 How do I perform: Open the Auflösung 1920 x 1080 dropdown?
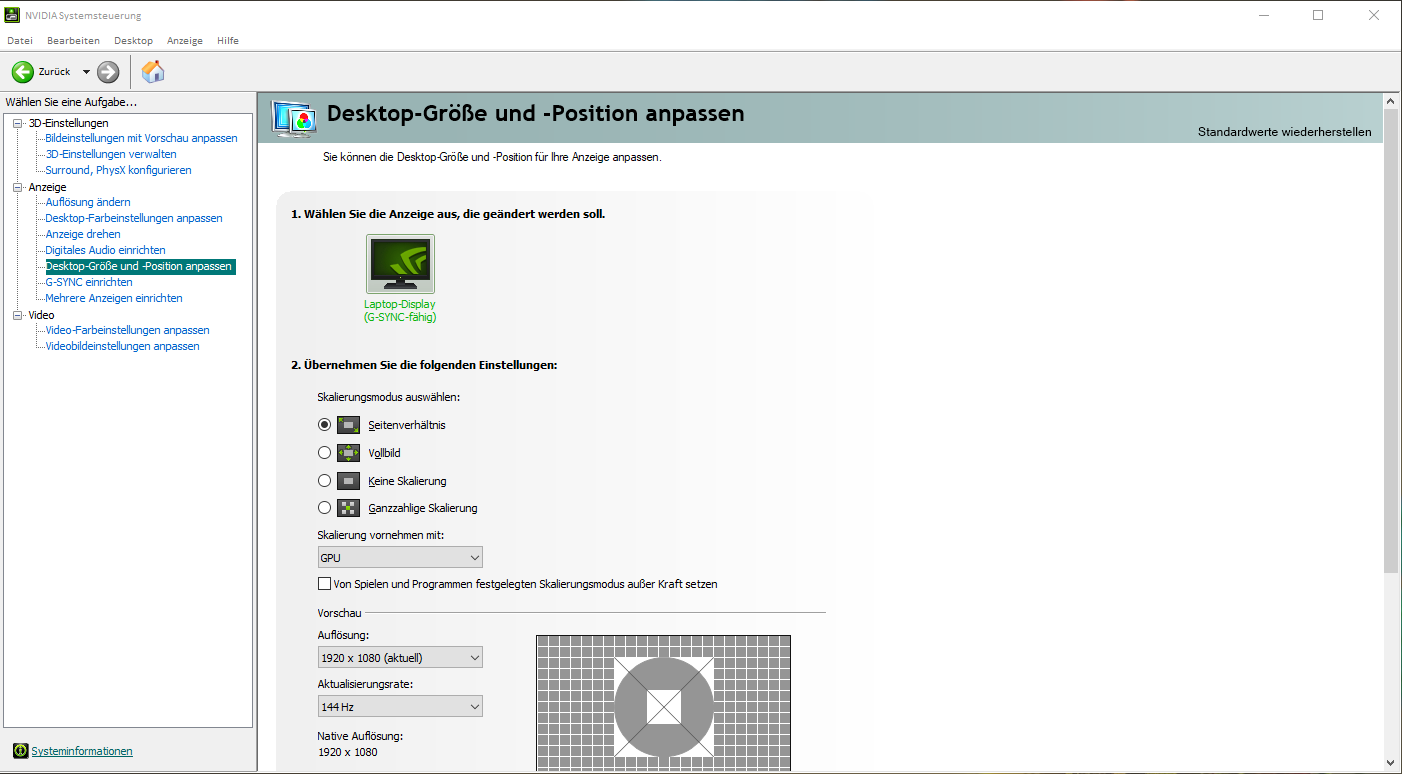[400, 657]
